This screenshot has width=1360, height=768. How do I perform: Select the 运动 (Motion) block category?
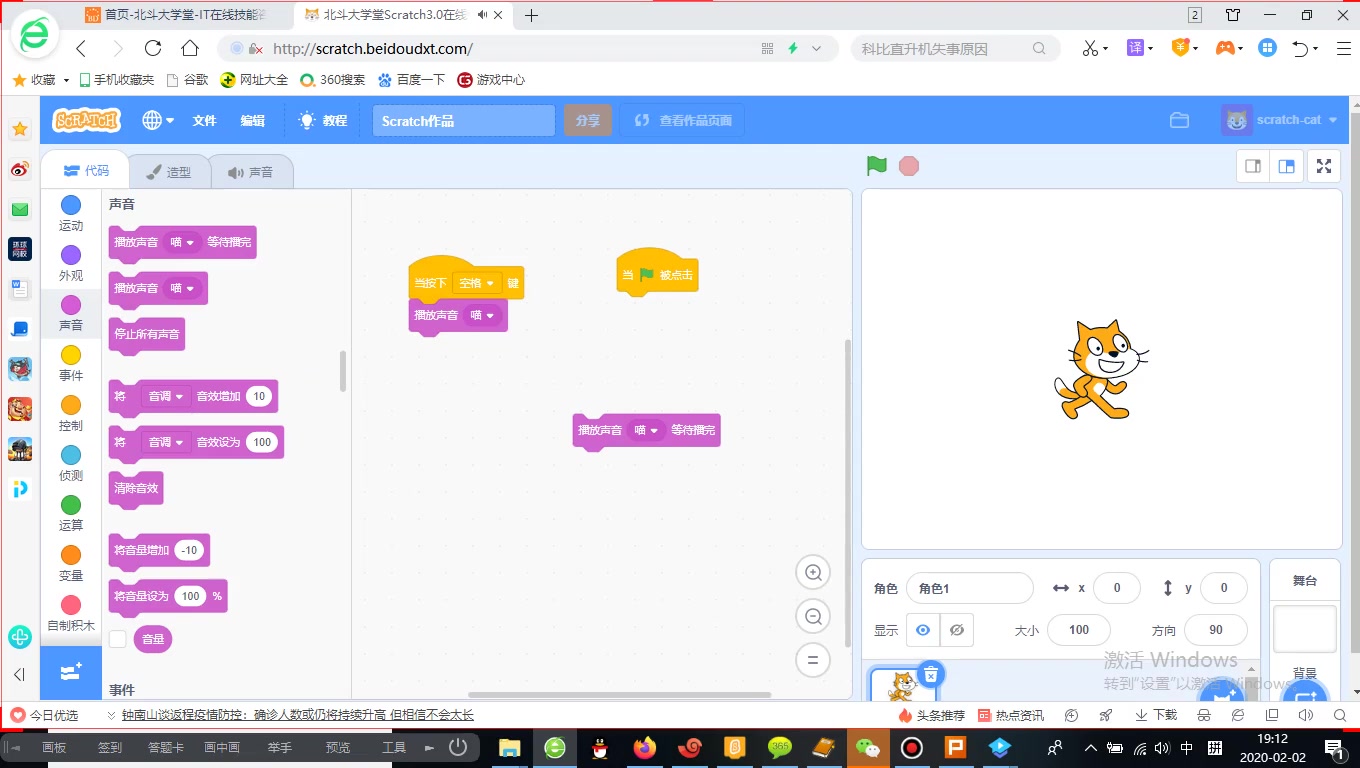point(70,213)
